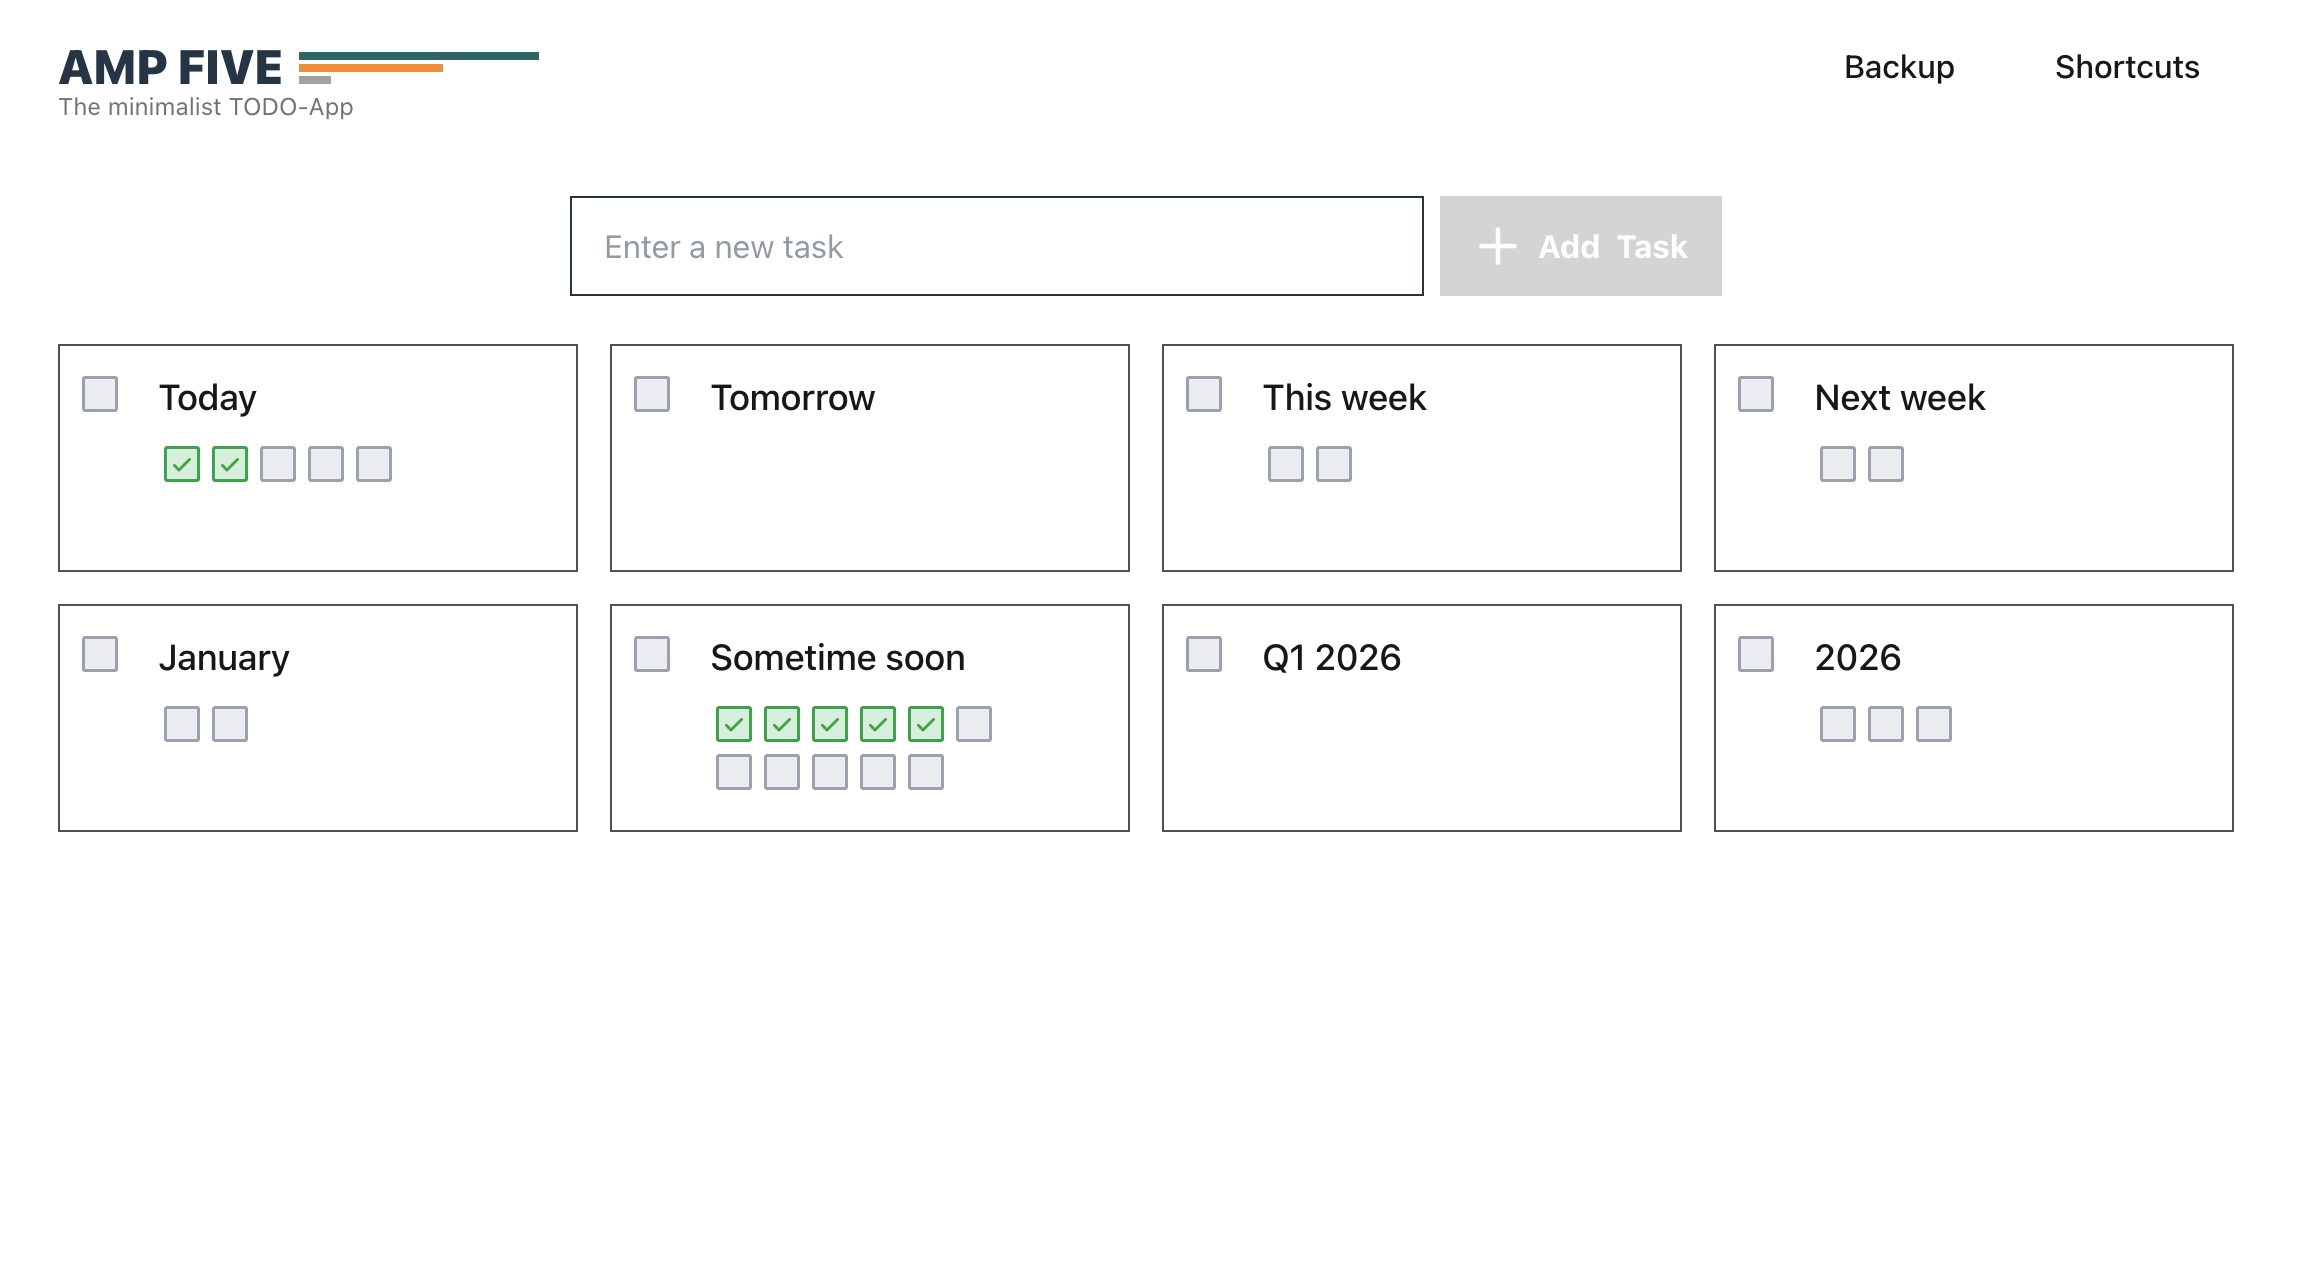Screen dimensions: 2298x1288
Task: Open the January list title
Action: (224, 658)
